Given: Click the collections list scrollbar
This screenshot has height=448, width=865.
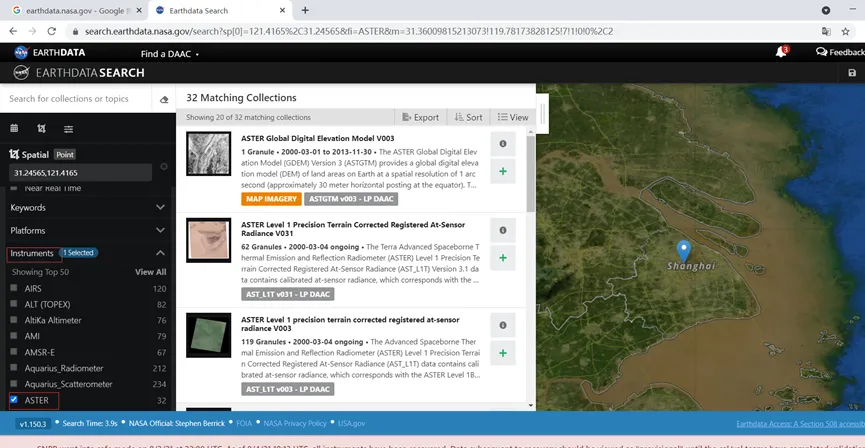Looking at the screenshot, I should coord(531,174).
